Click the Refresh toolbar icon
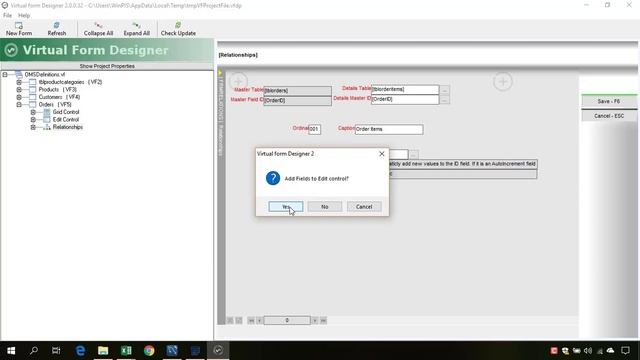This screenshot has width=640, height=360. (57, 25)
